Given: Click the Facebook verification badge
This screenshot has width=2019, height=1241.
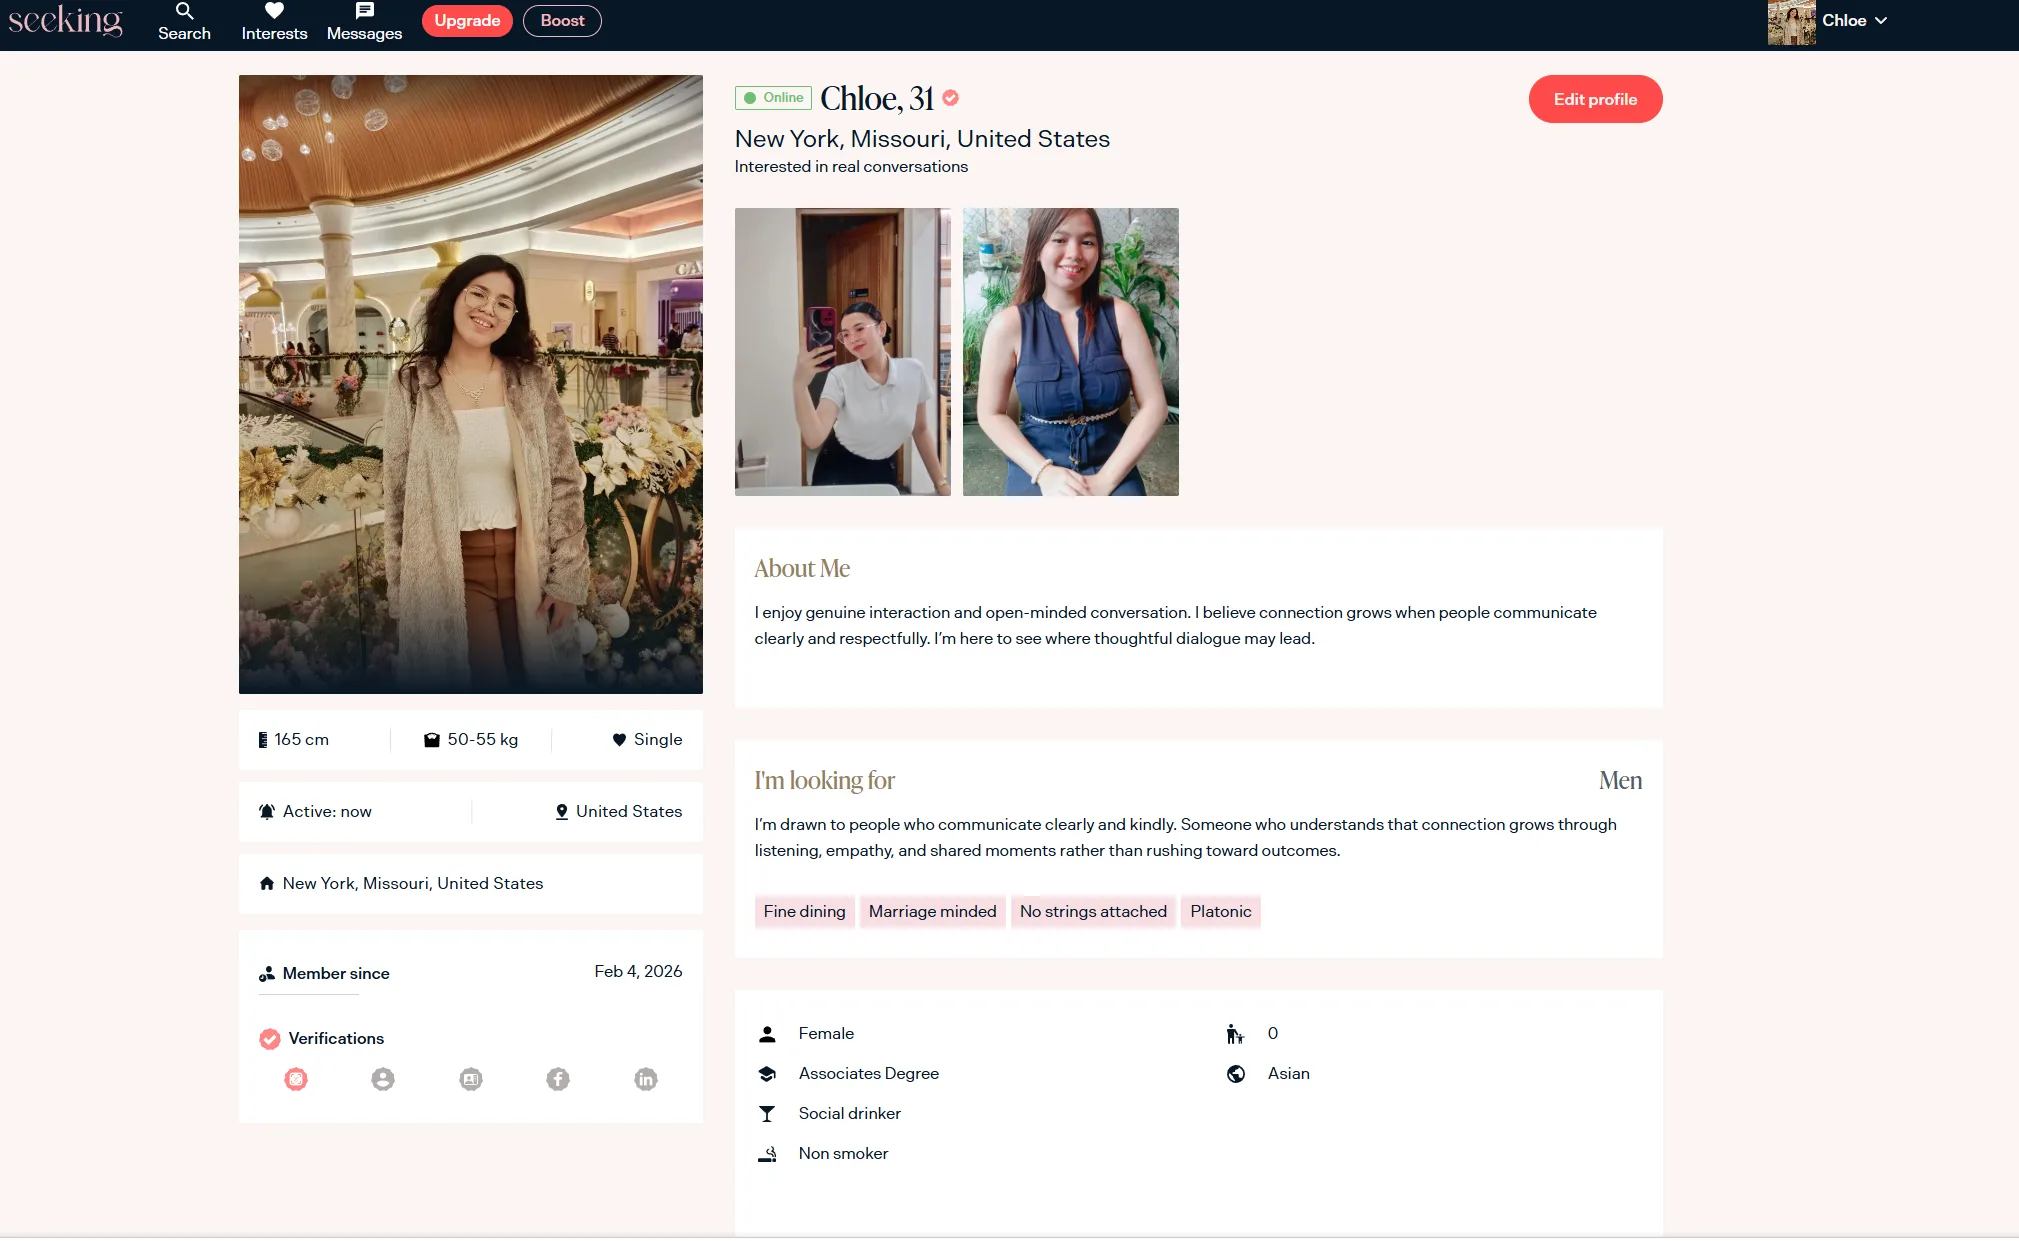Looking at the screenshot, I should coord(558,1079).
